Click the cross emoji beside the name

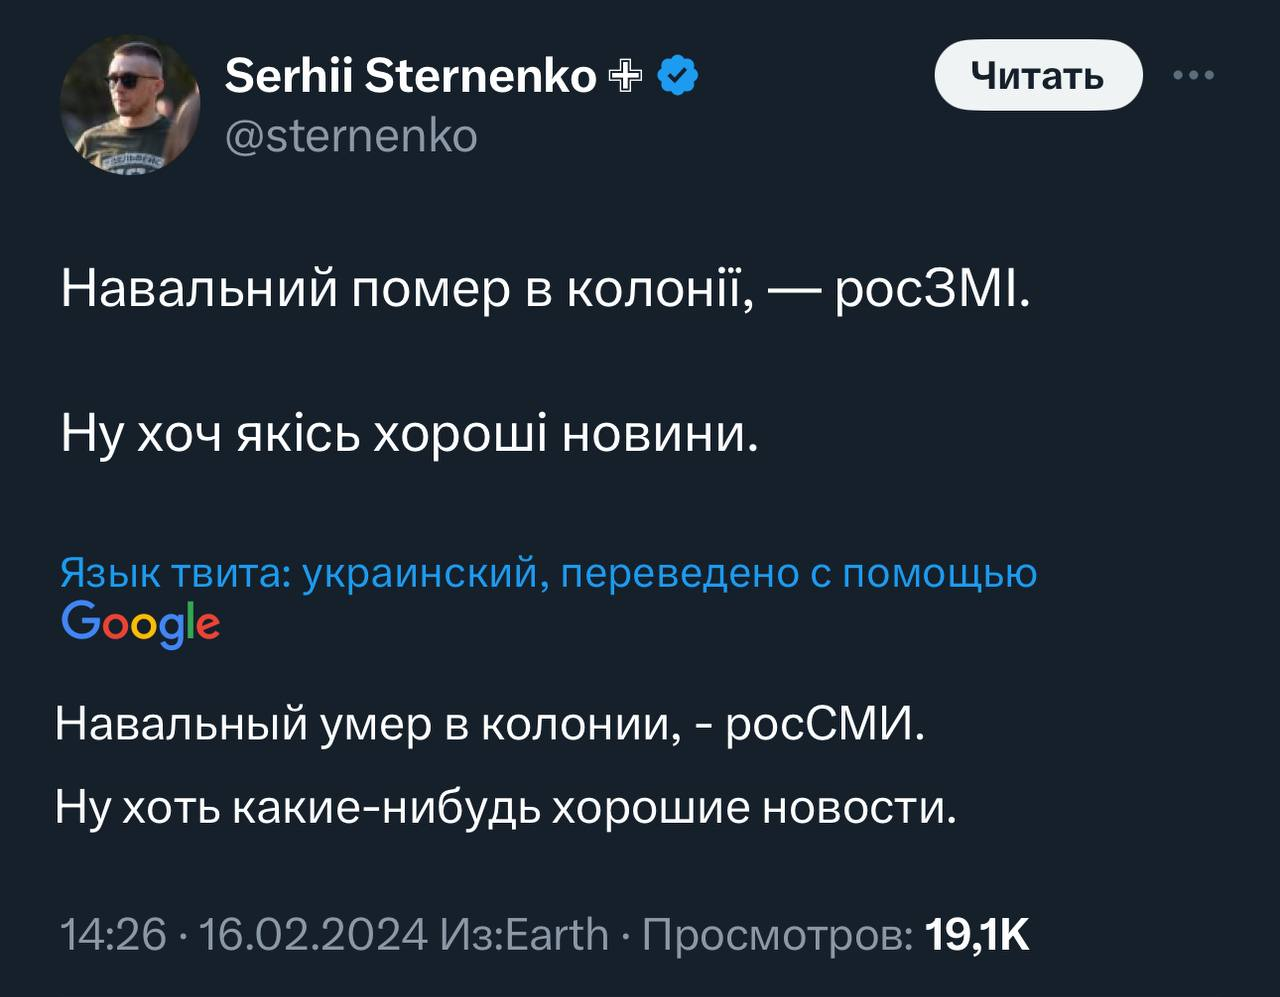[624, 76]
